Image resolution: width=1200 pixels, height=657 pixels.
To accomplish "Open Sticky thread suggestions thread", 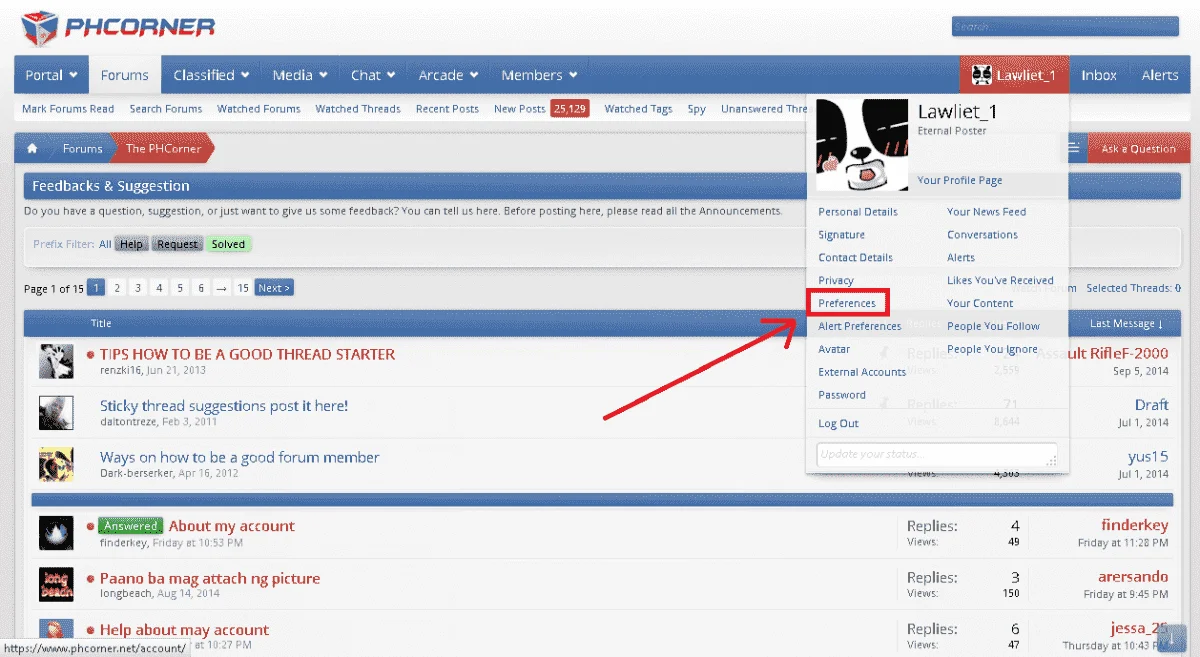I will click(x=224, y=406).
